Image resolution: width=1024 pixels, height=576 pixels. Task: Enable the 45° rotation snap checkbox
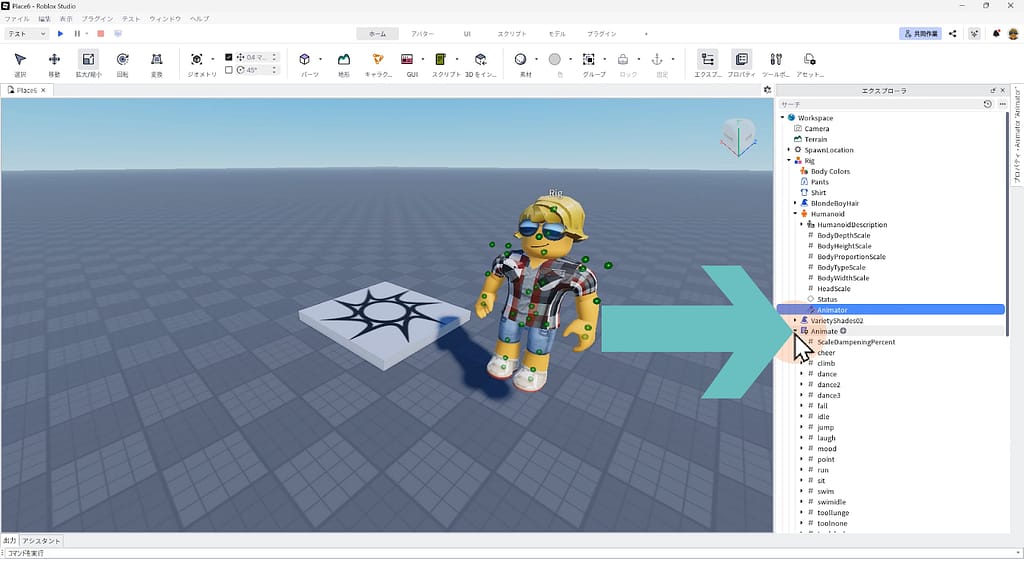pos(229,70)
